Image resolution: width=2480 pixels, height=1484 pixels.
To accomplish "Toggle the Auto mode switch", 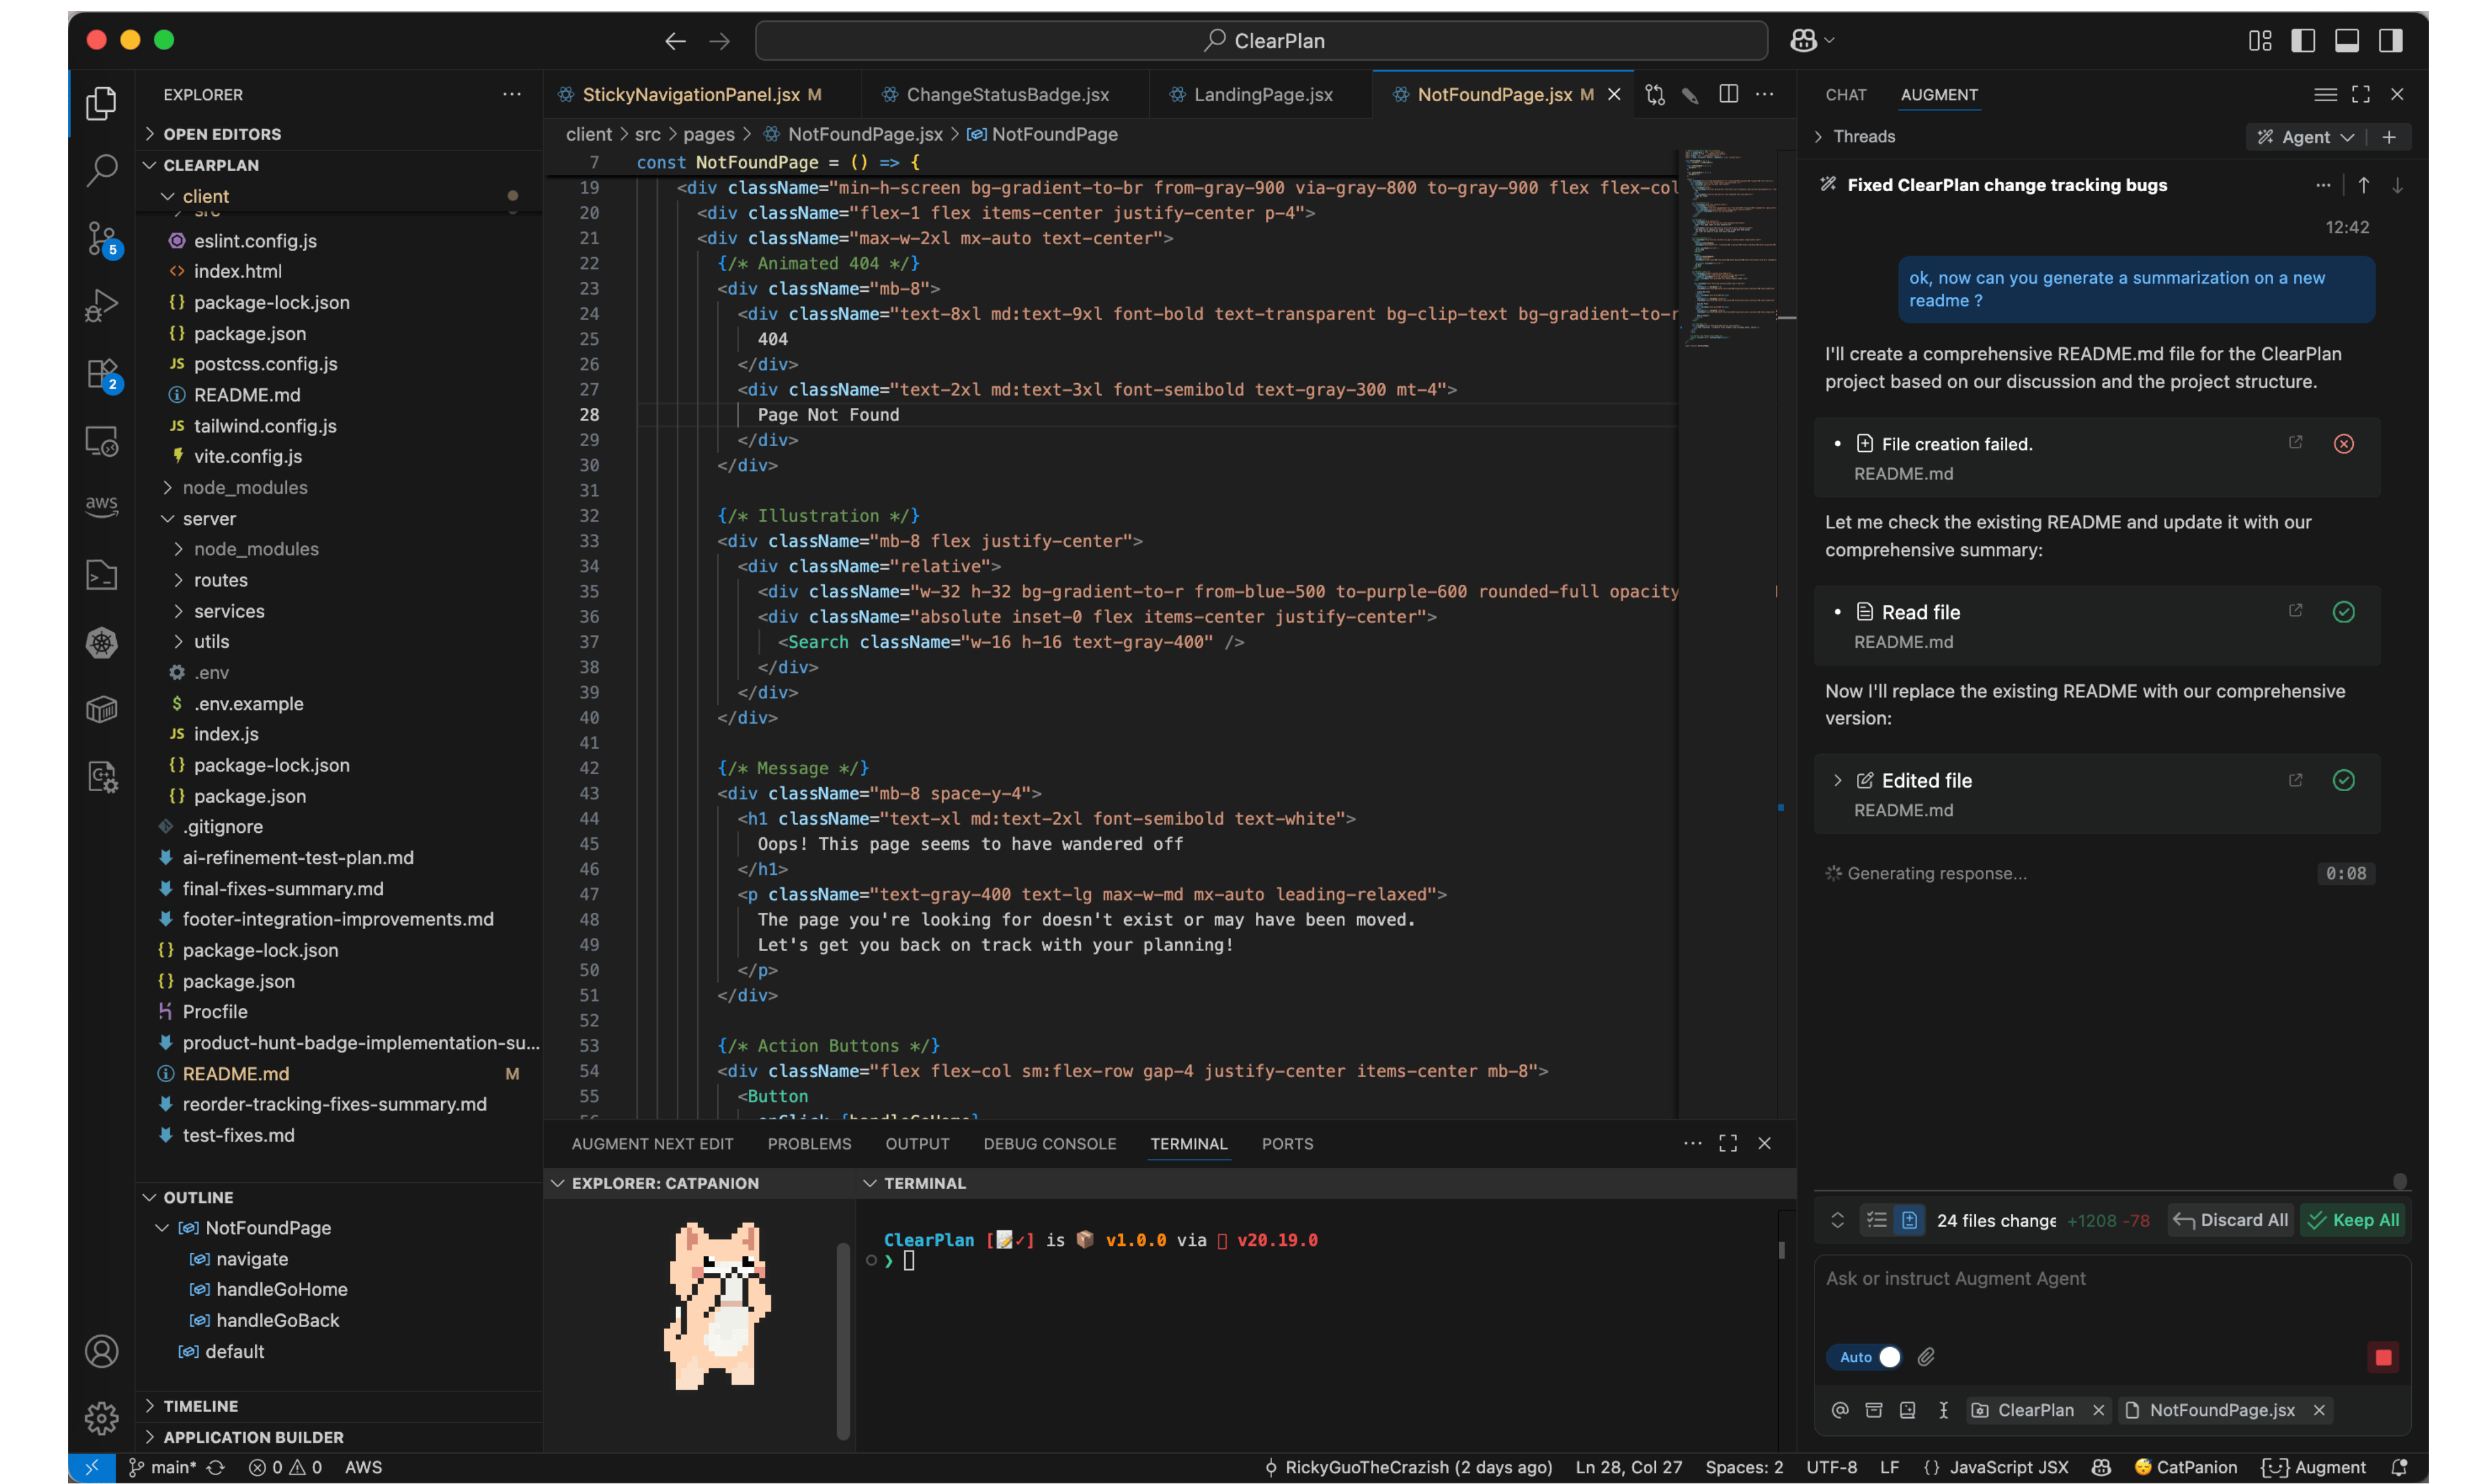I will (x=1864, y=1357).
